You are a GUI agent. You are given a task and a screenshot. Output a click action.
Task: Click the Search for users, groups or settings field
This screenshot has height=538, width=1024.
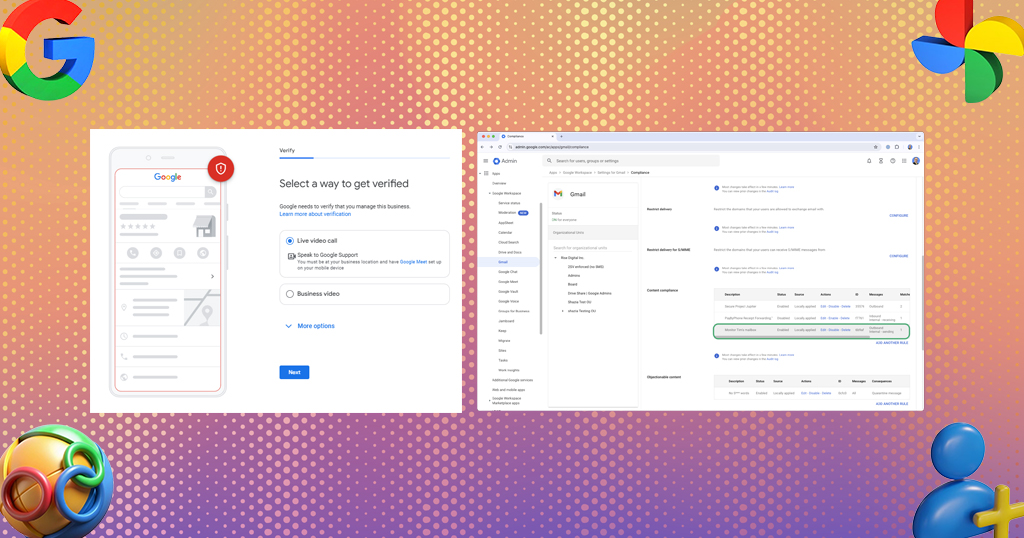coord(631,161)
